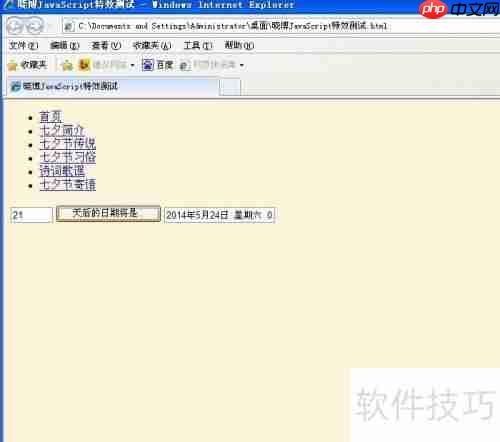Visit the 七夕节习俗 link

(x=68, y=157)
